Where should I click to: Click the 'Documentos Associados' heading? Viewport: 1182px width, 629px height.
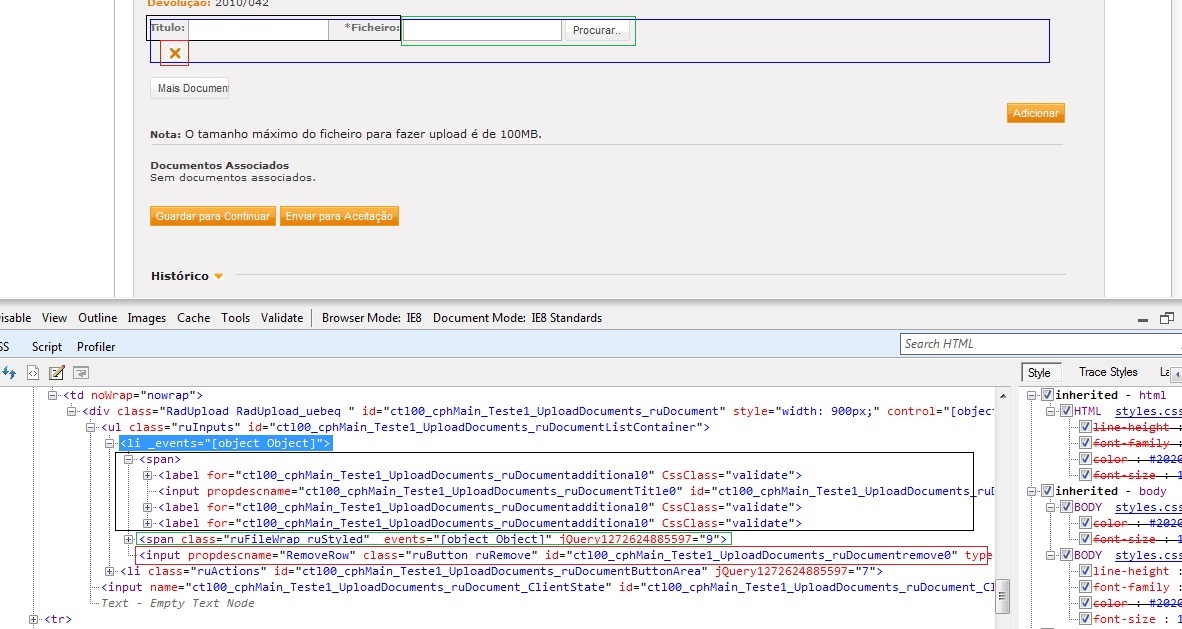click(219, 165)
